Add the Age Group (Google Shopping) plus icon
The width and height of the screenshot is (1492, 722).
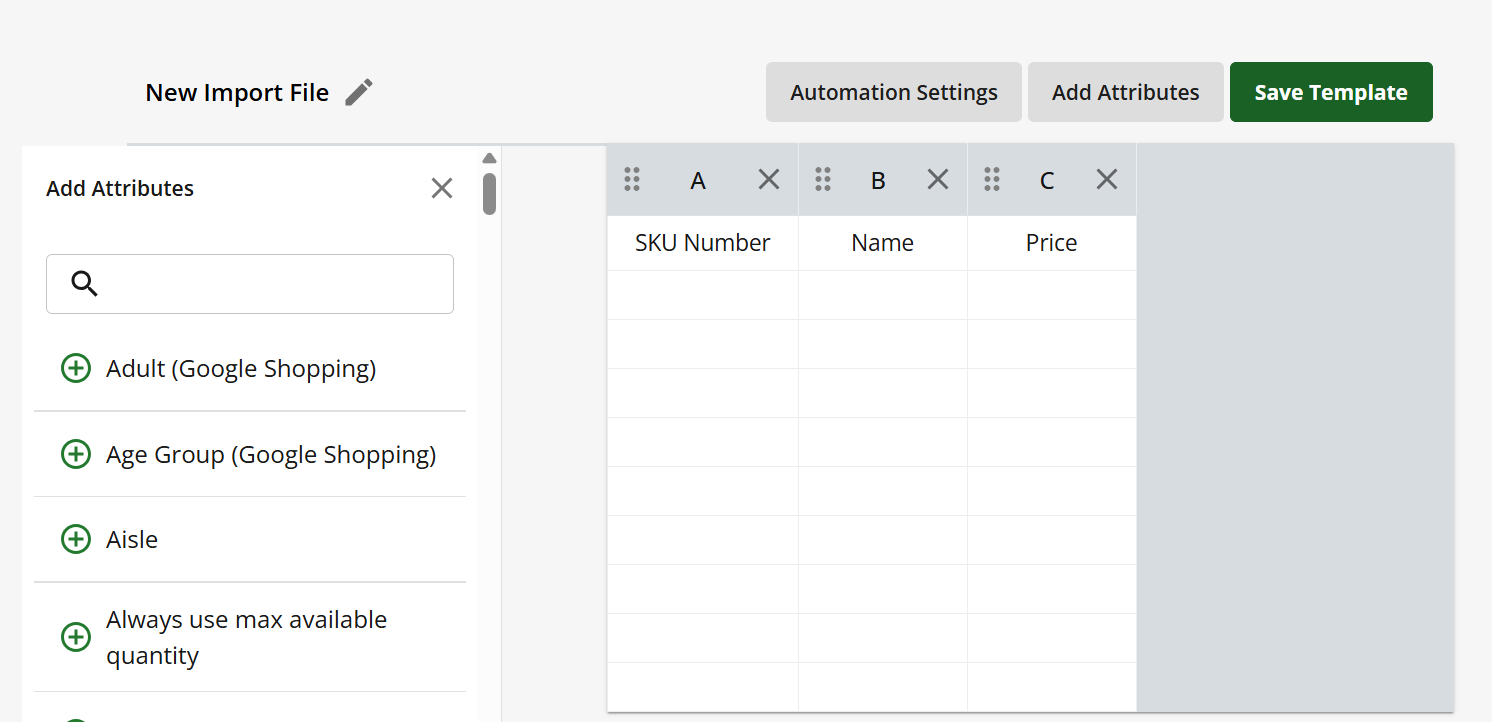tap(76, 455)
